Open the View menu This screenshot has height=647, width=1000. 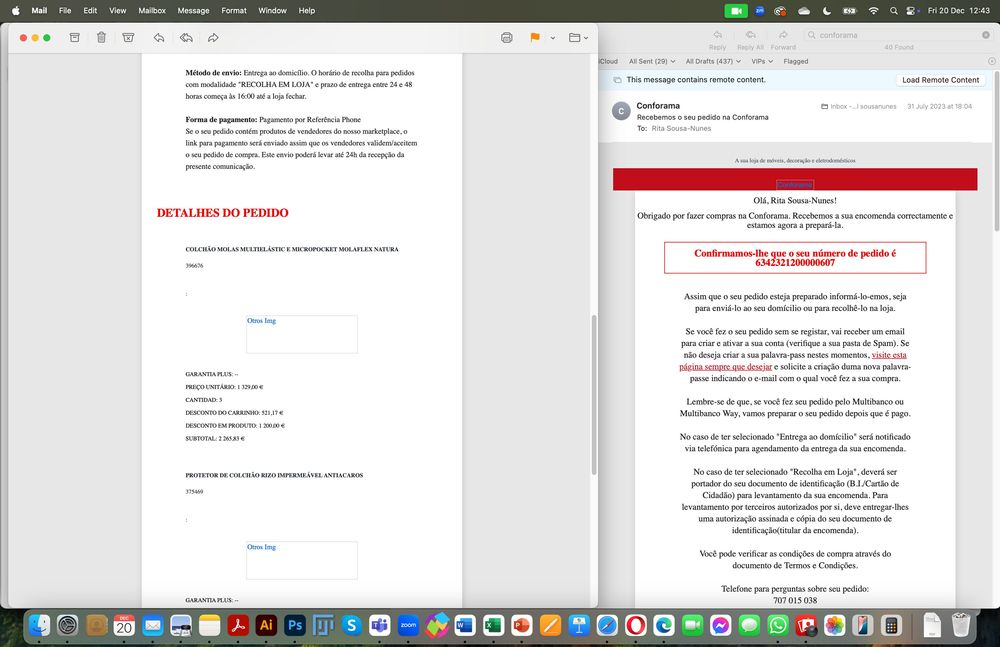117,10
